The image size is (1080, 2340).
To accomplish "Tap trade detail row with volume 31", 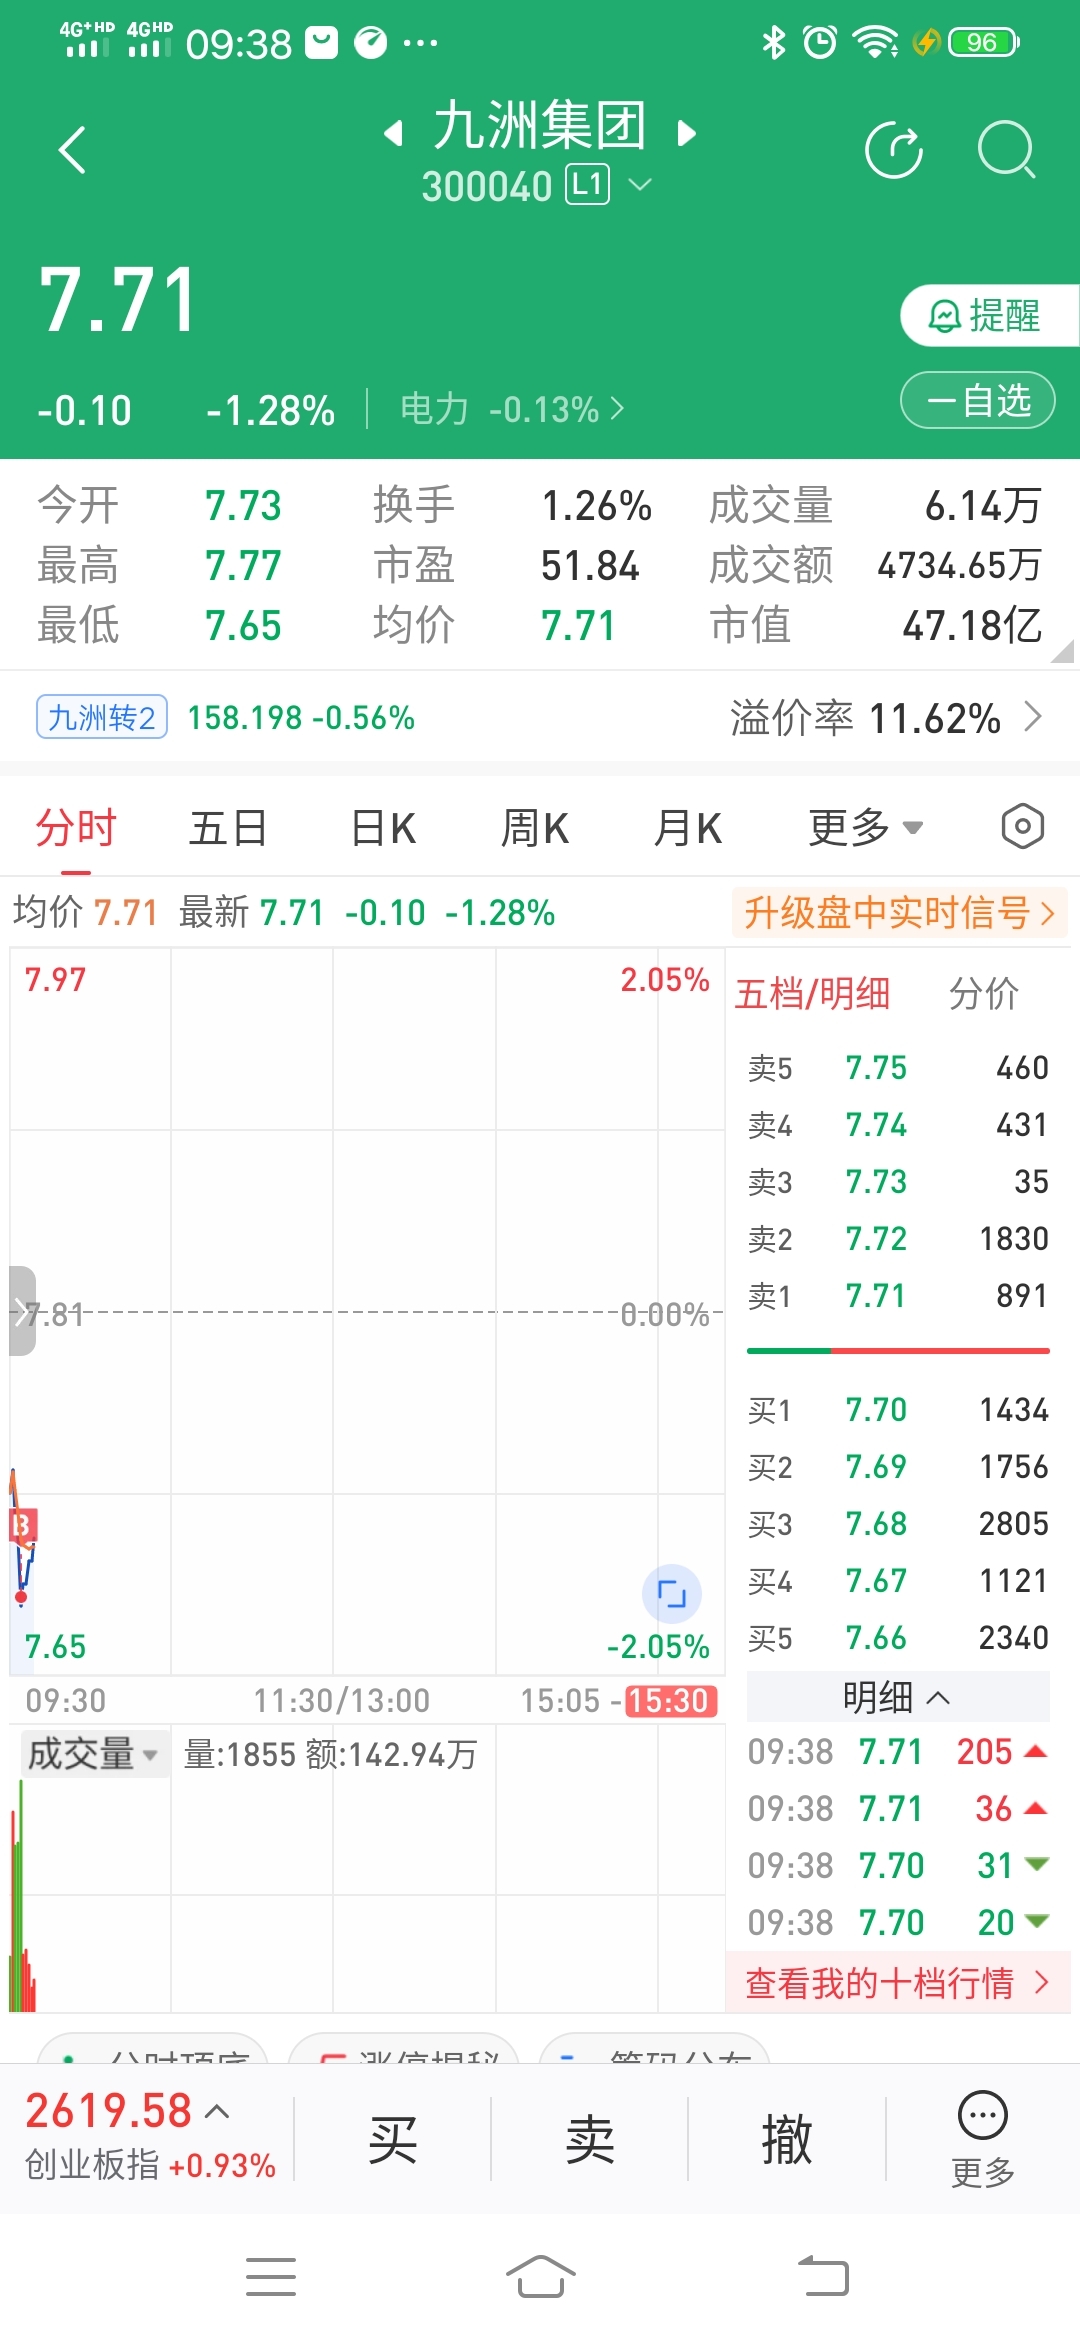I will pyautogui.click(x=897, y=1865).
